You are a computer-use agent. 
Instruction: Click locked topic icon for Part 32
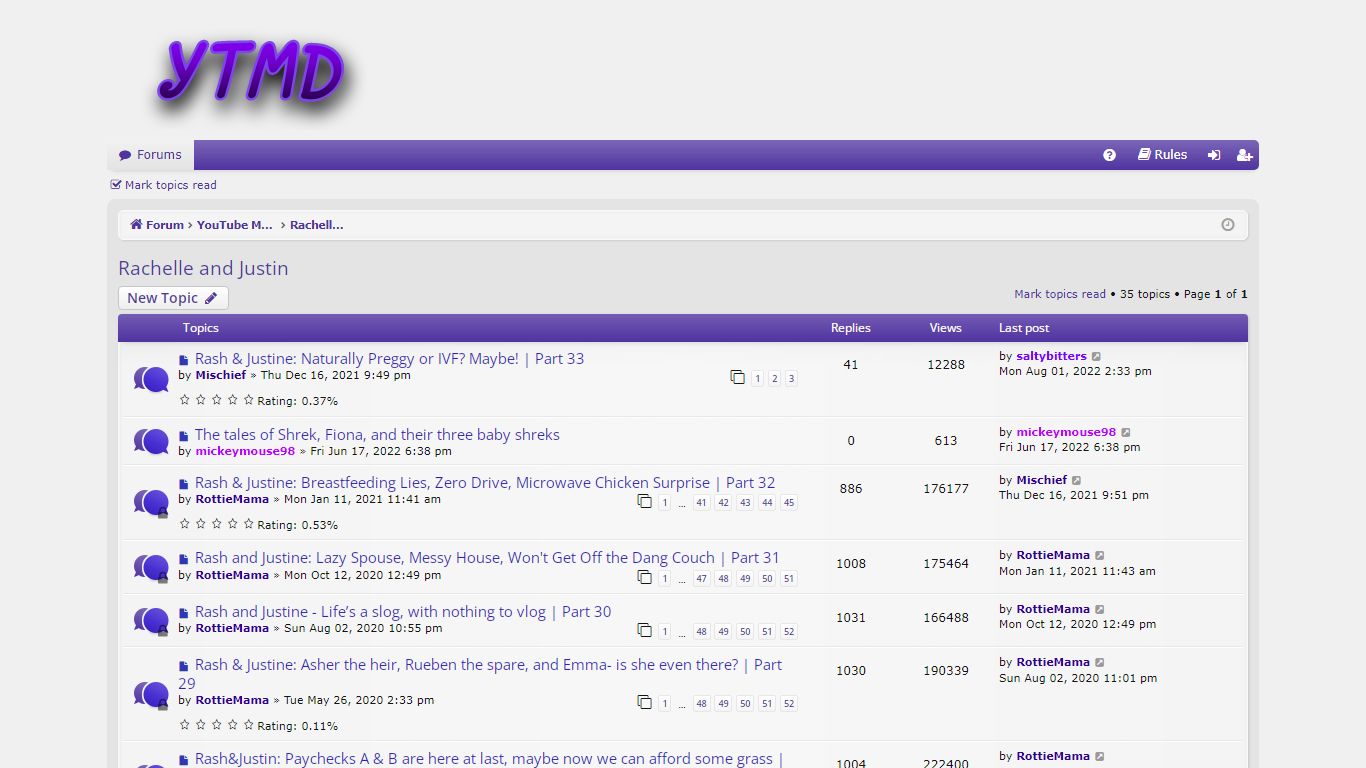(151, 503)
